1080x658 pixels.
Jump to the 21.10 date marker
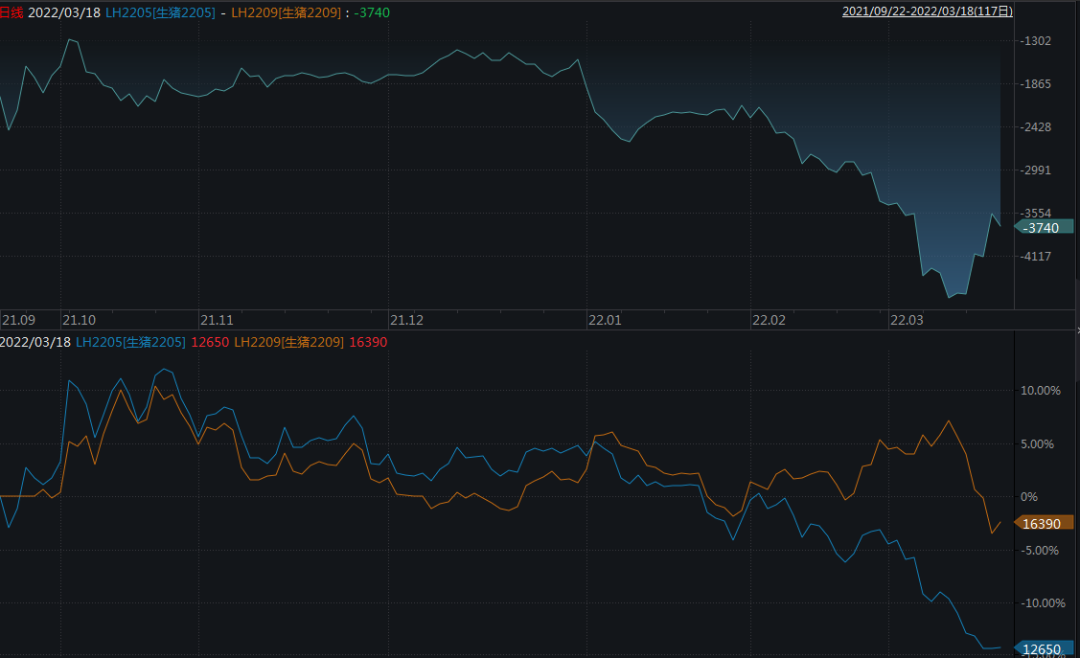pos(79,320)
